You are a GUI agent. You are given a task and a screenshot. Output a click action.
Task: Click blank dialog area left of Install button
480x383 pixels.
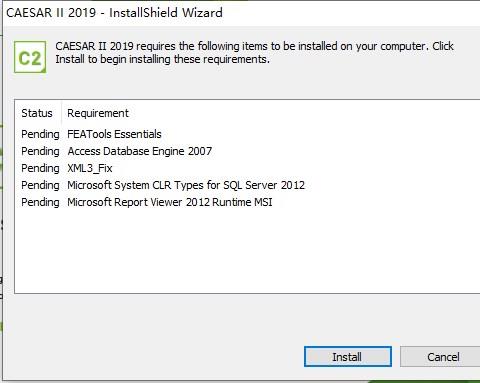153,357
